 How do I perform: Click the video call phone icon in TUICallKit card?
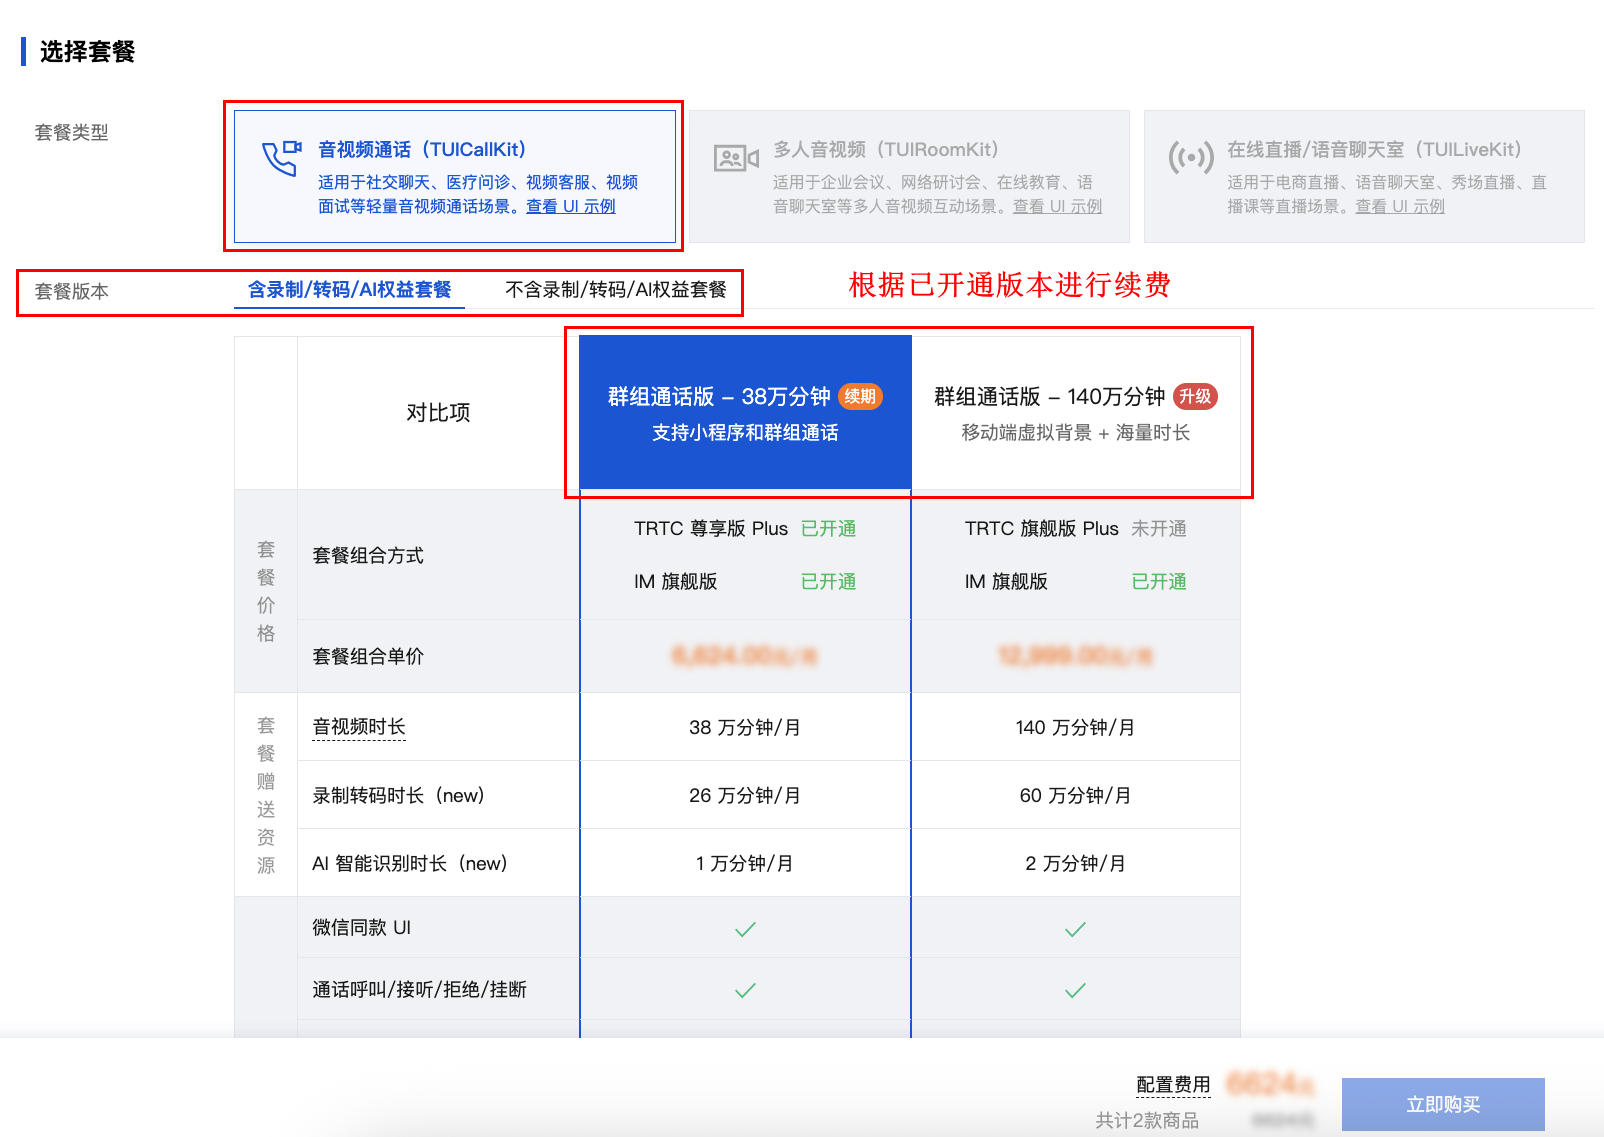(282, 158)
